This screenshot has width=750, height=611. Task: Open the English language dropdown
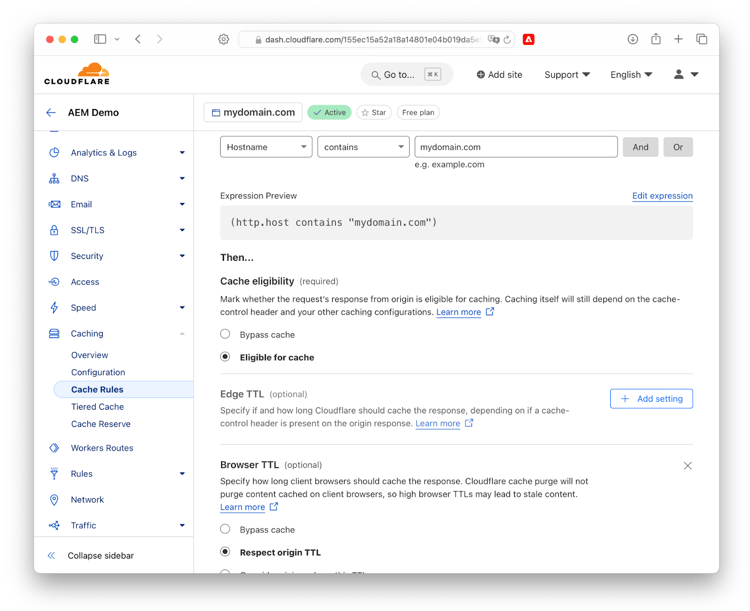tap(631, 75)
